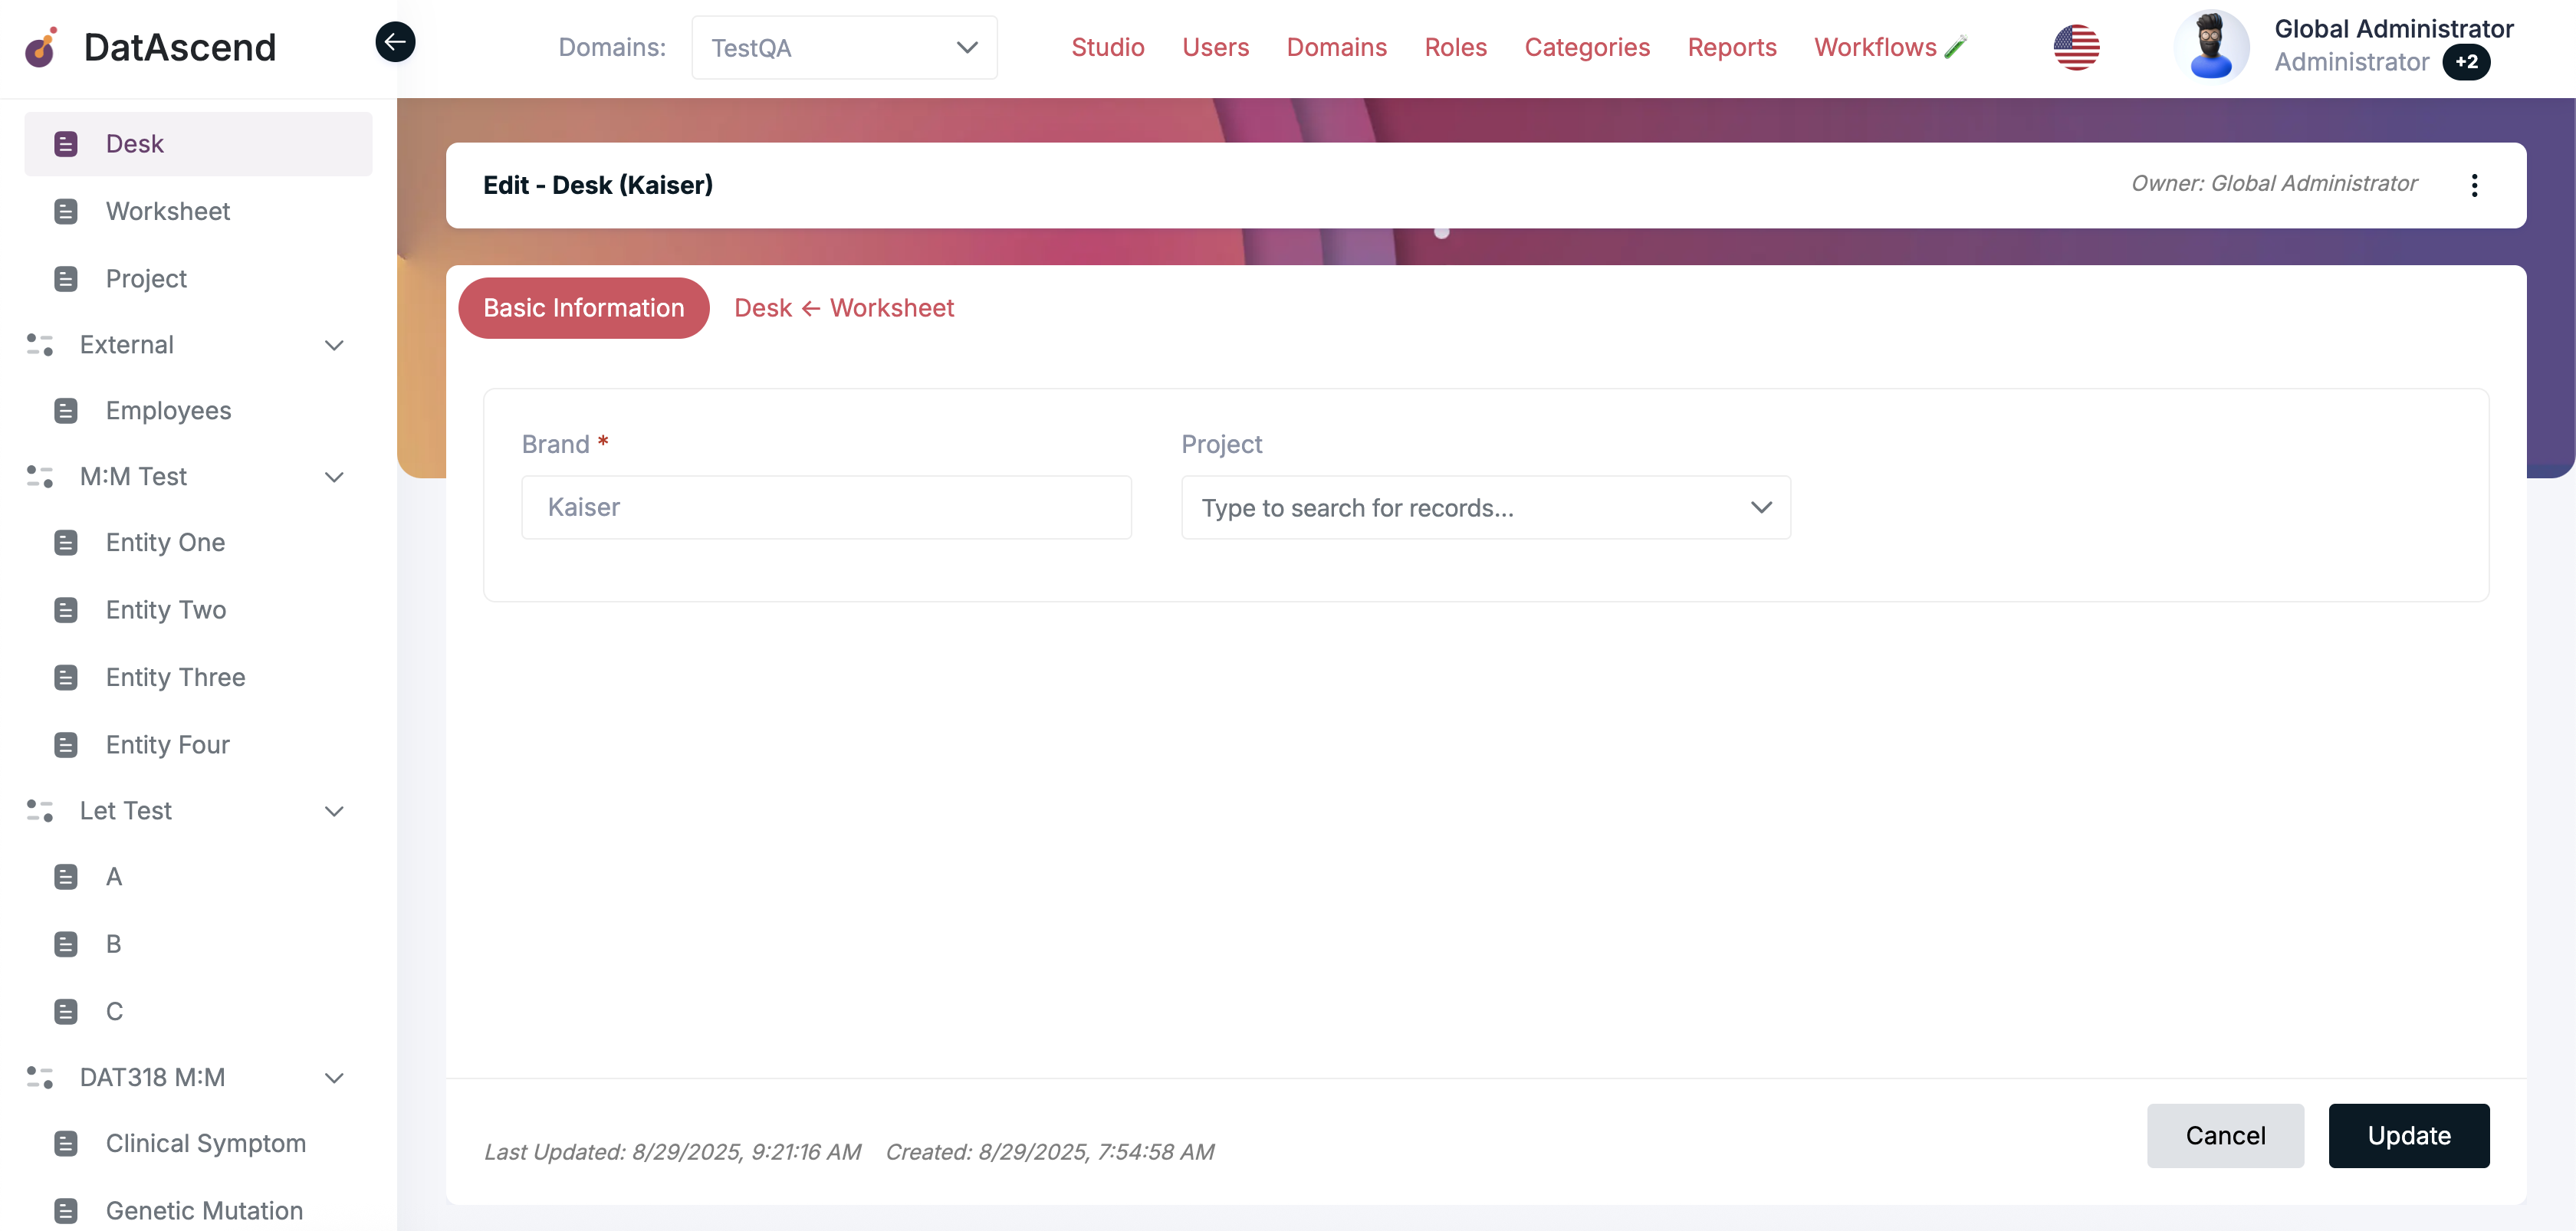Open language selector US flag
2576x1231 pixels.
tap(2076, 47)
